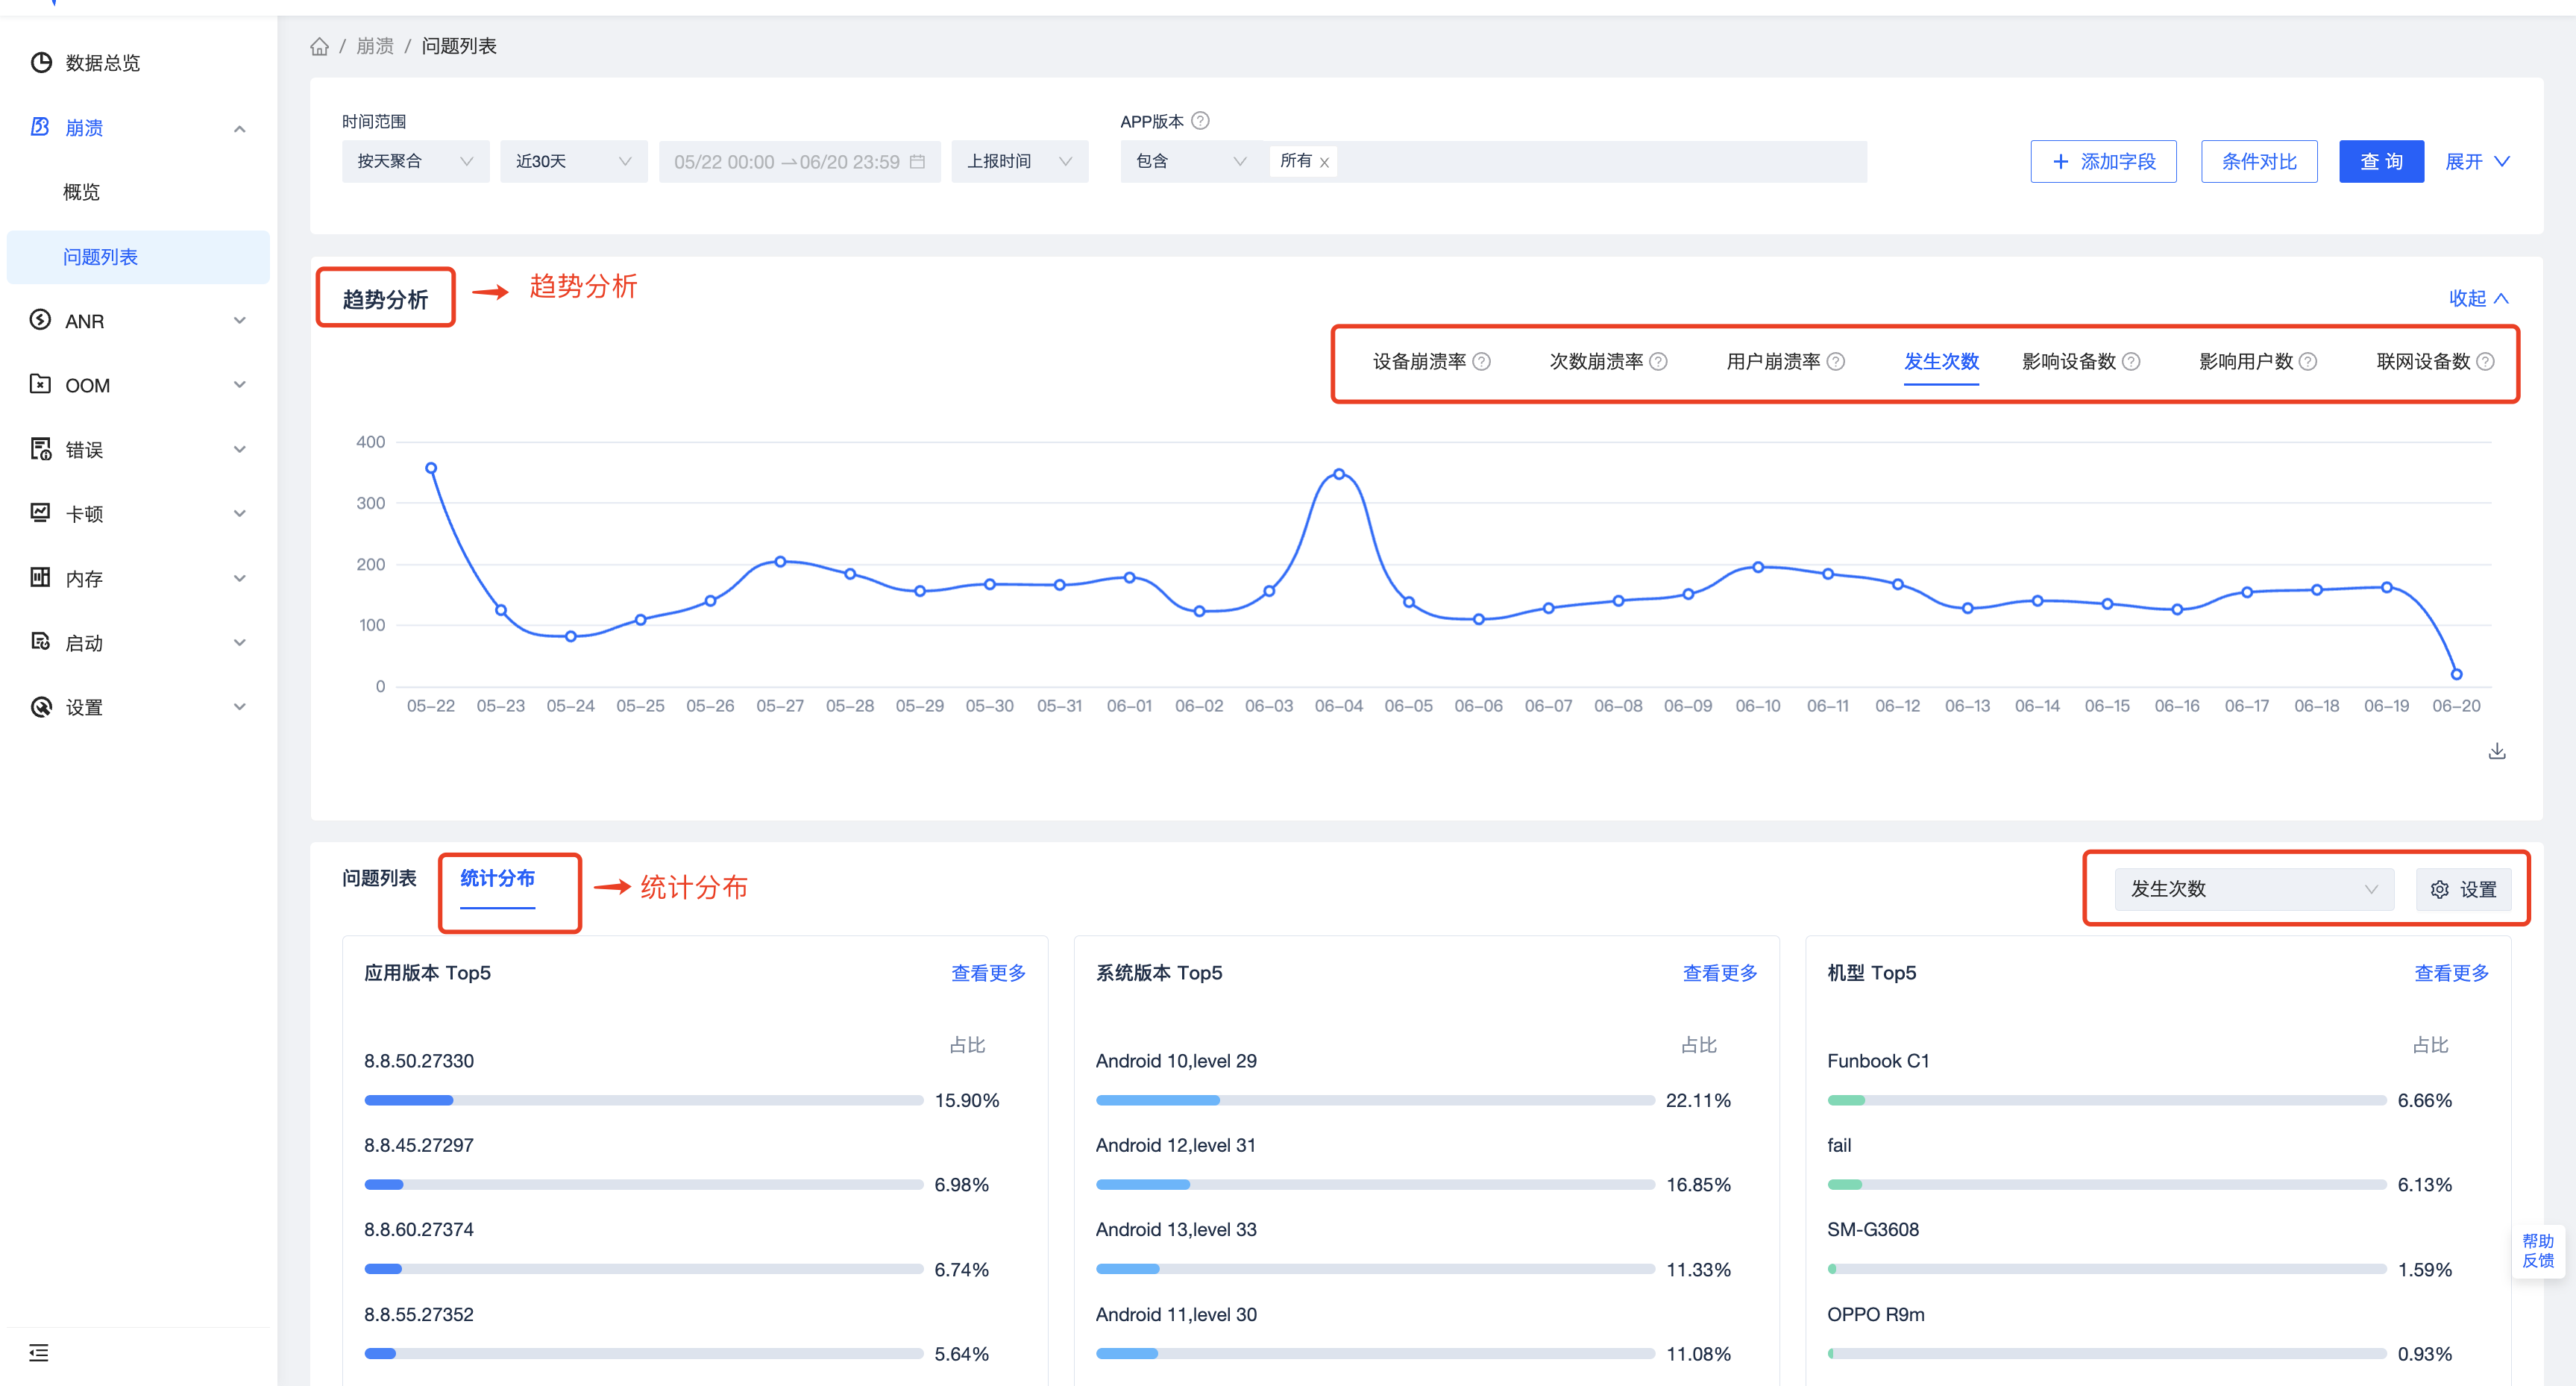Remove the 所有 version tag
2576x1386 pixels.
coord(1324,162)
